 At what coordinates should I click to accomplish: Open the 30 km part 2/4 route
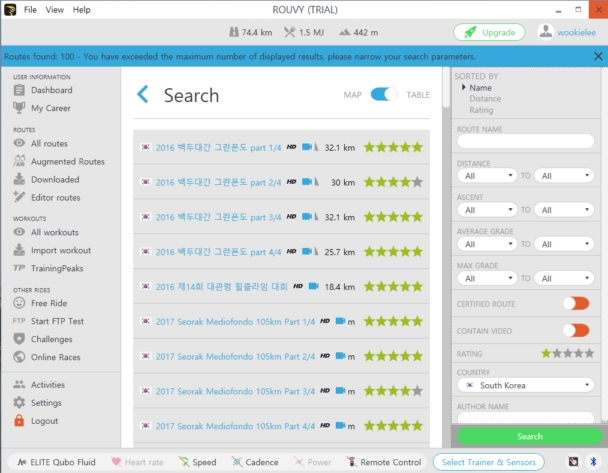click(x=281, y=182)
